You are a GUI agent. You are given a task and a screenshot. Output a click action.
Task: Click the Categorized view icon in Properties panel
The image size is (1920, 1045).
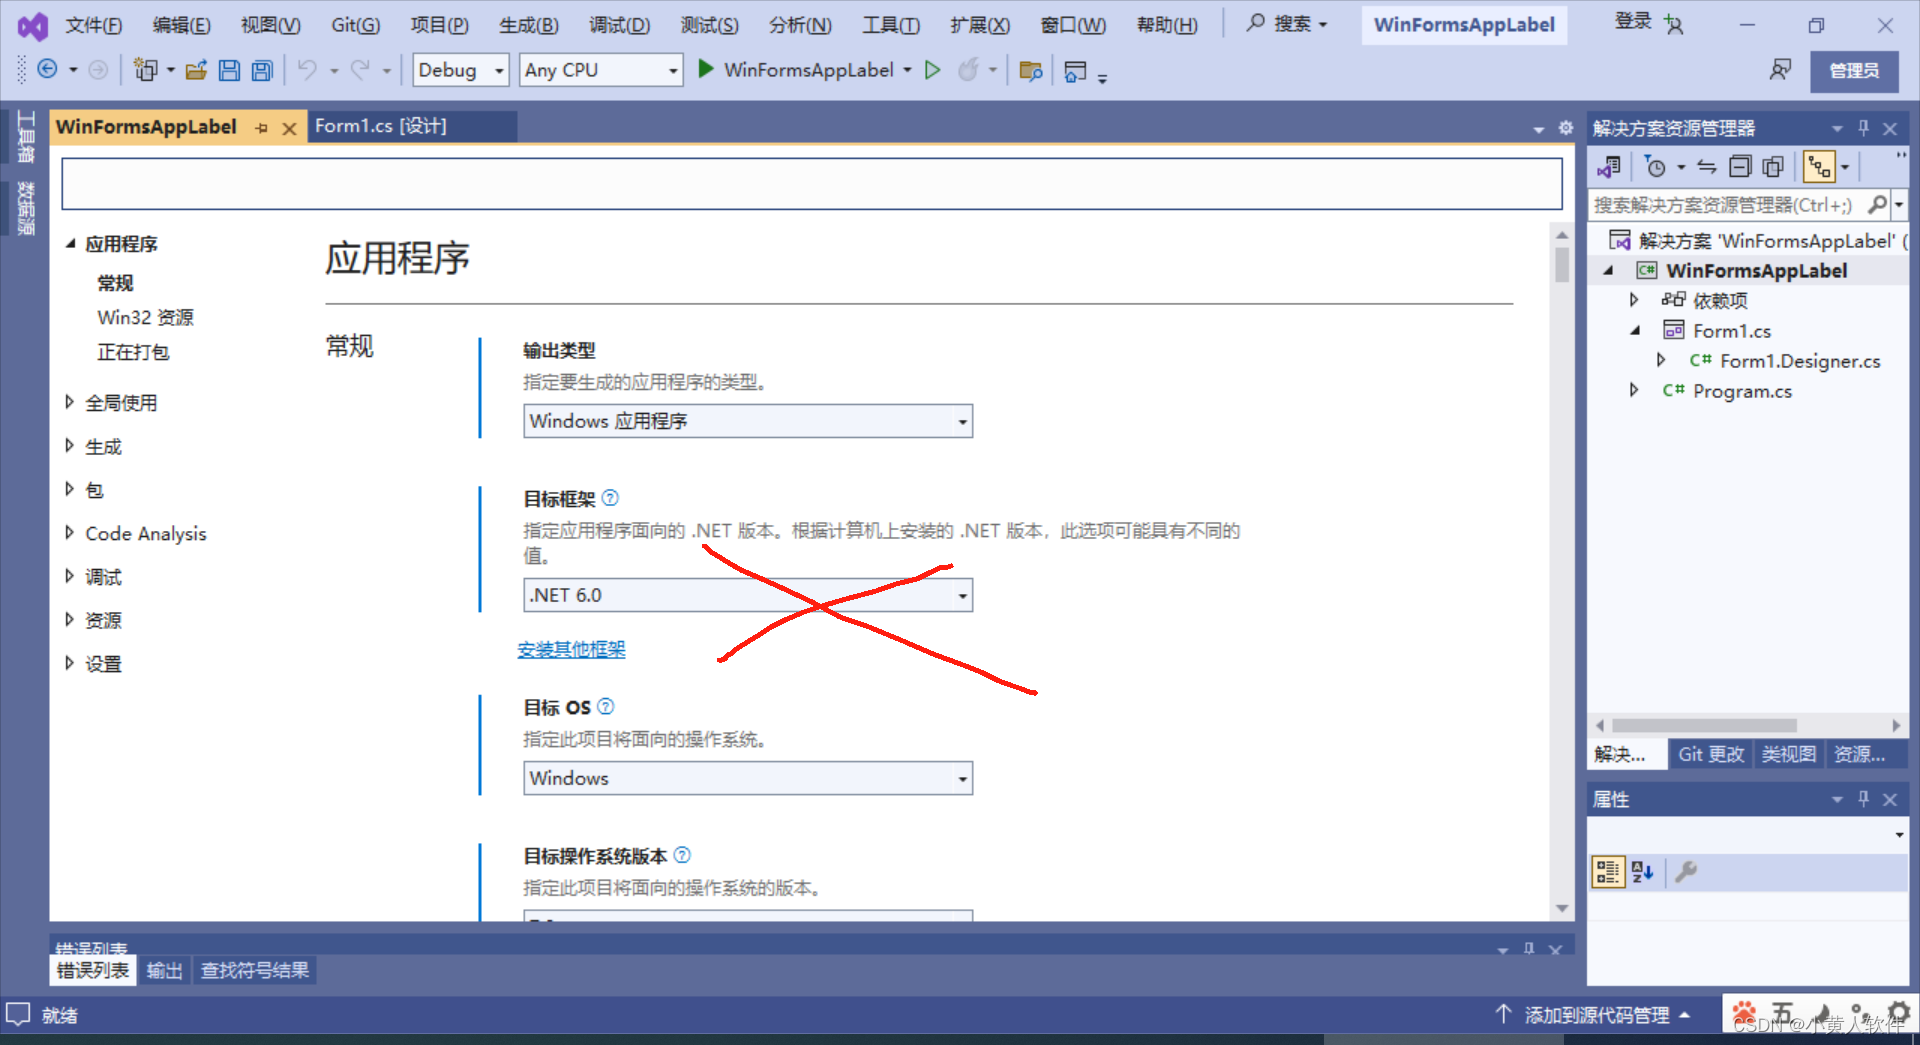click(1608, 871)
